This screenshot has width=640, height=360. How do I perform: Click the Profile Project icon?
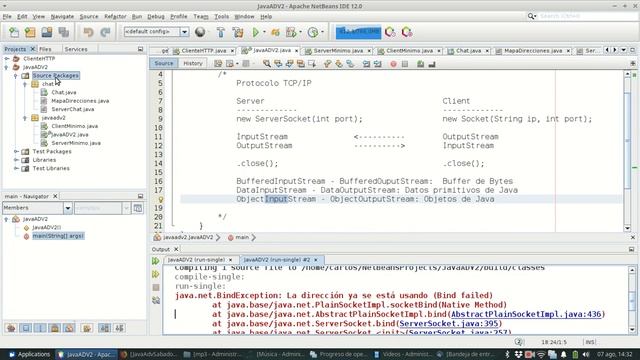click(x=291, y=32)
